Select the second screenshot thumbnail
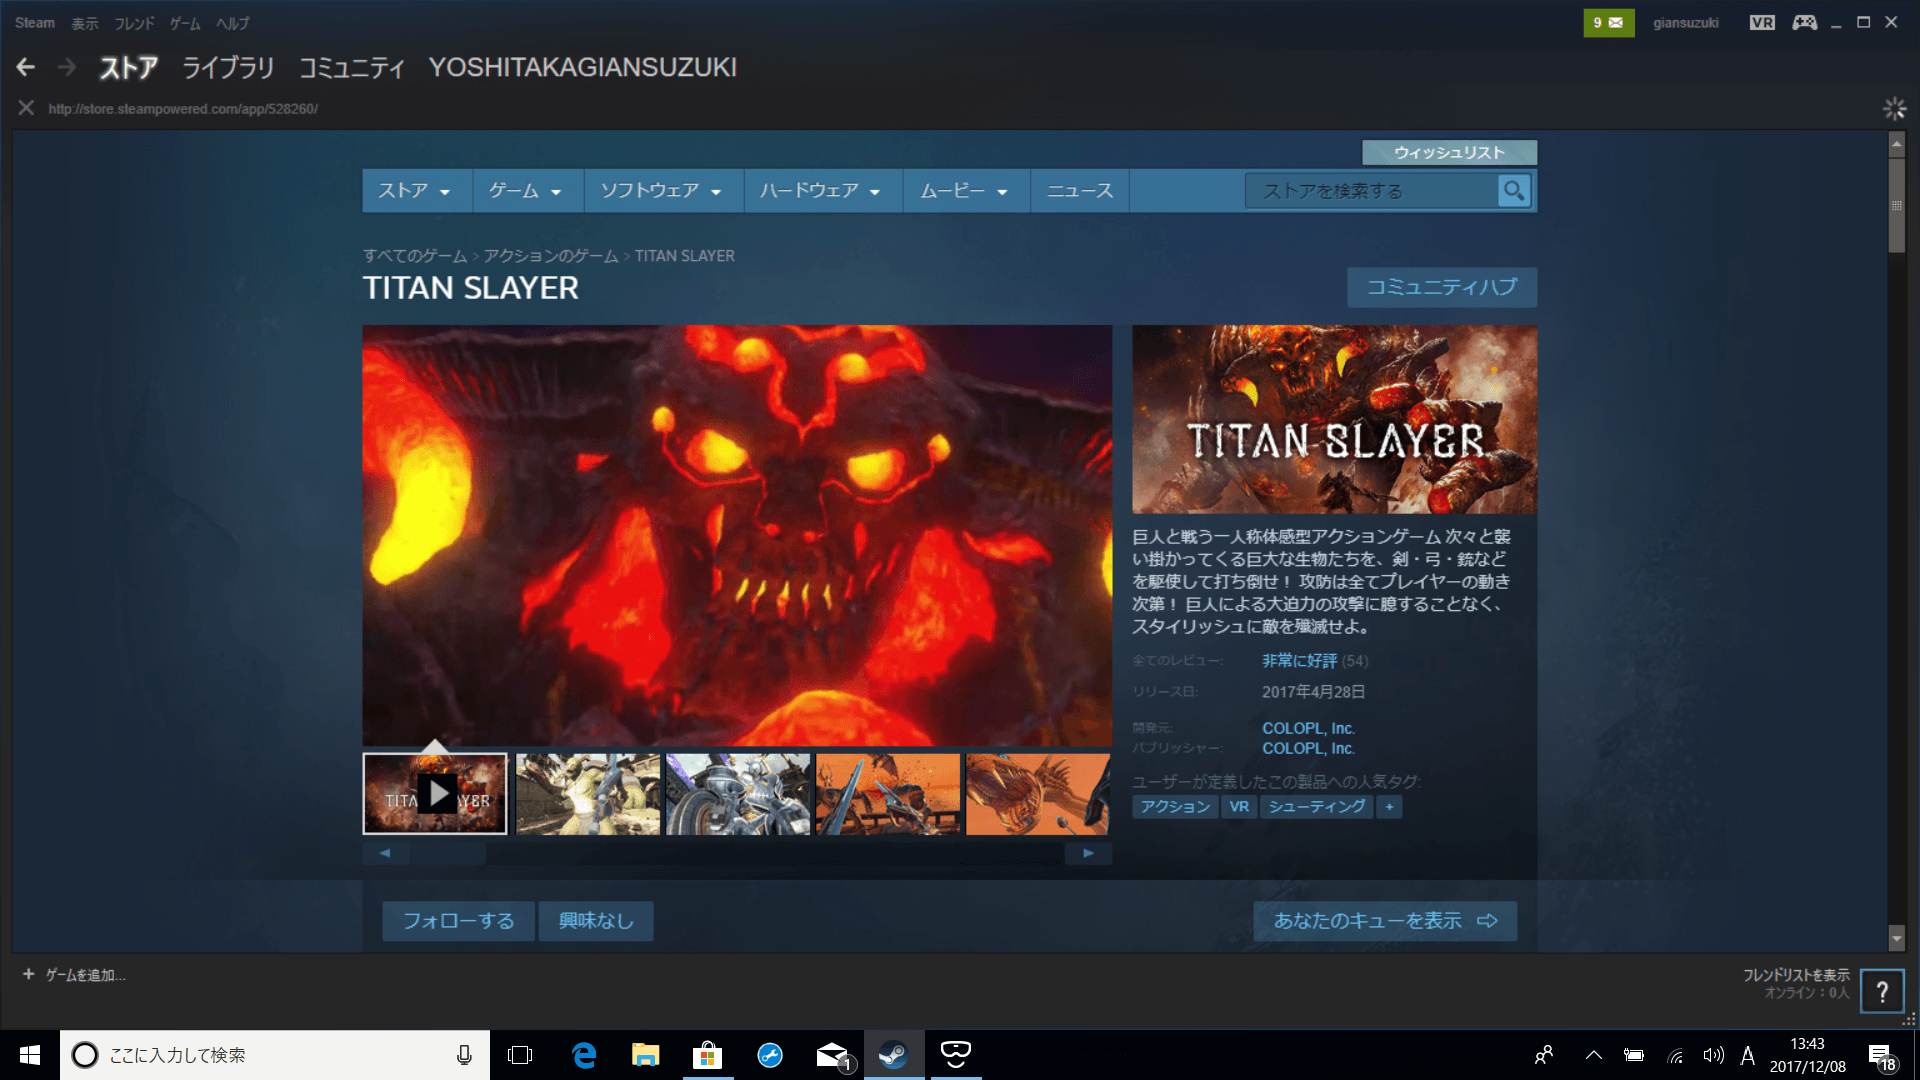Viewport: 1920px width, 1080px height. tap(587, 794)
